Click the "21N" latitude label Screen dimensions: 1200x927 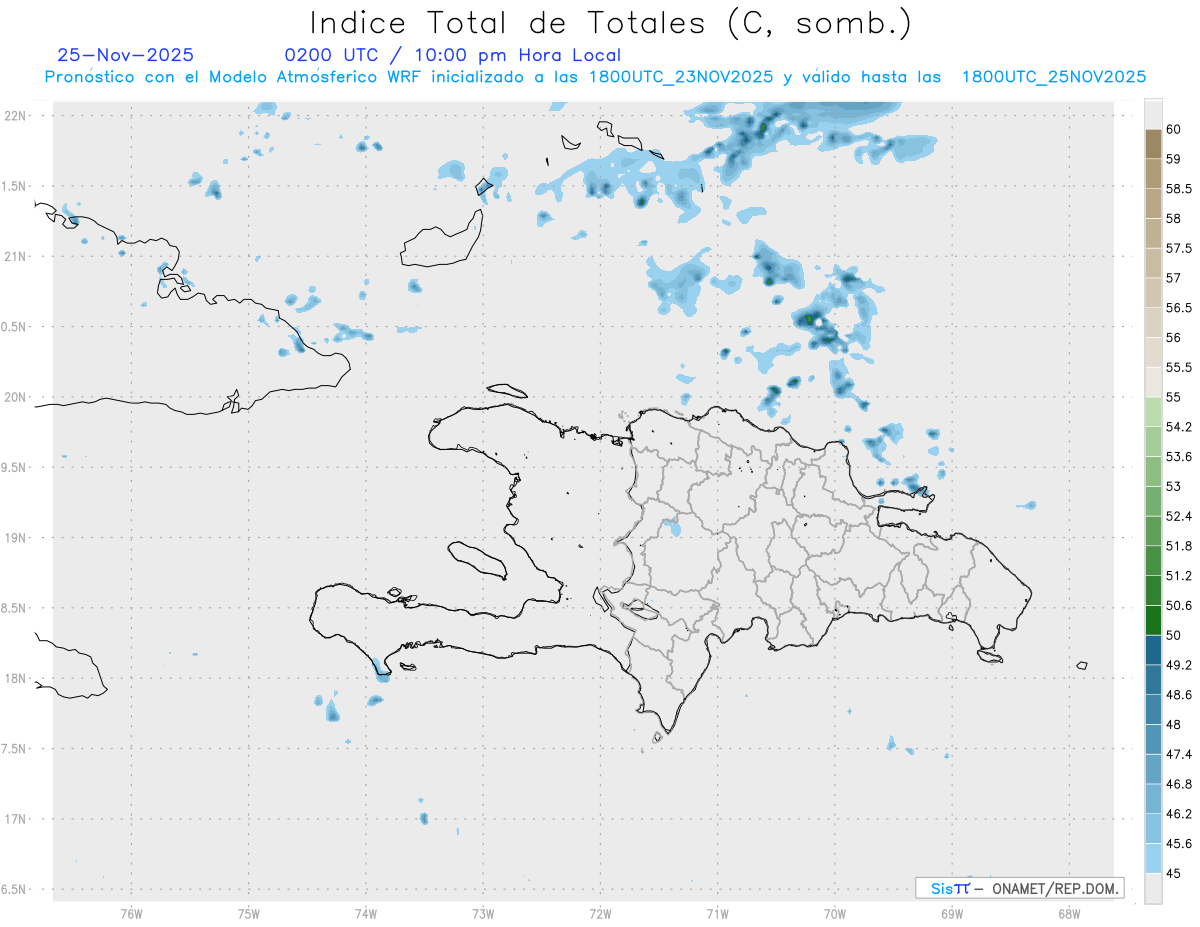(x=16, y=256)
